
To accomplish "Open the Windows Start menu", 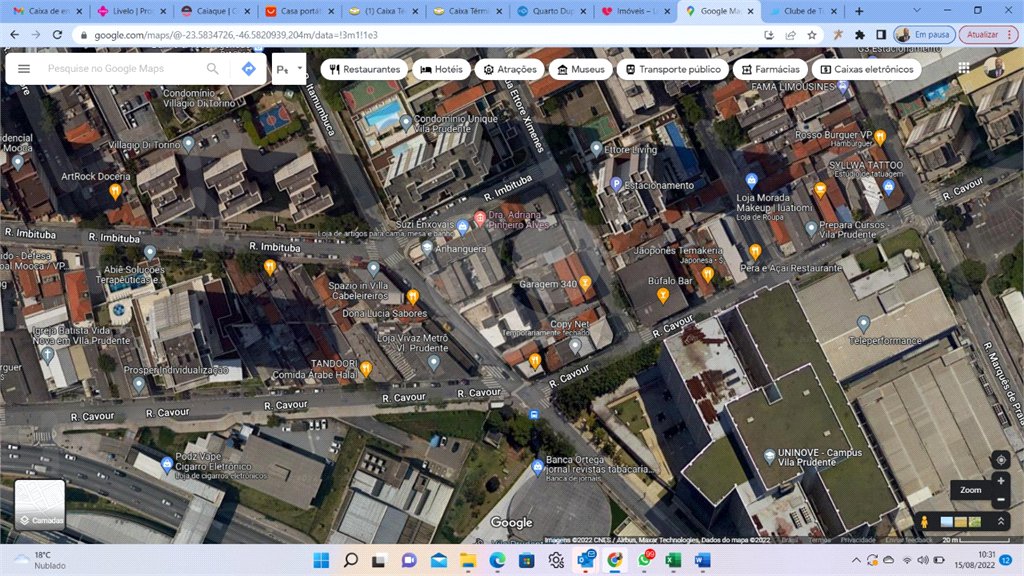I will coord(321,560).
